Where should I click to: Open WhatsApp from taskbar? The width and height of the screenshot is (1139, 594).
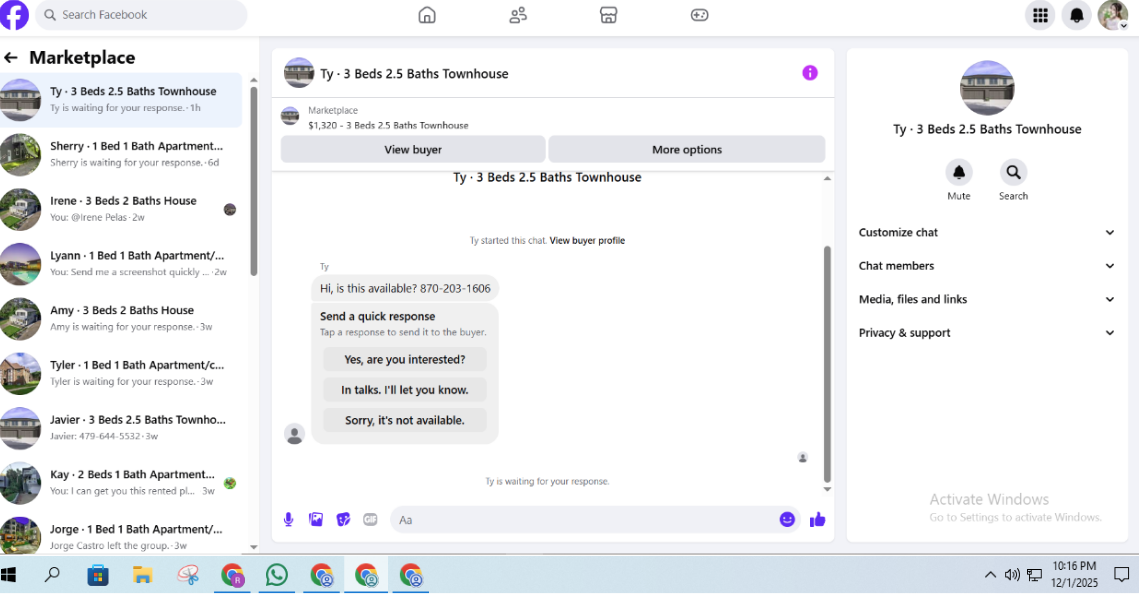(x=277, y=575)
